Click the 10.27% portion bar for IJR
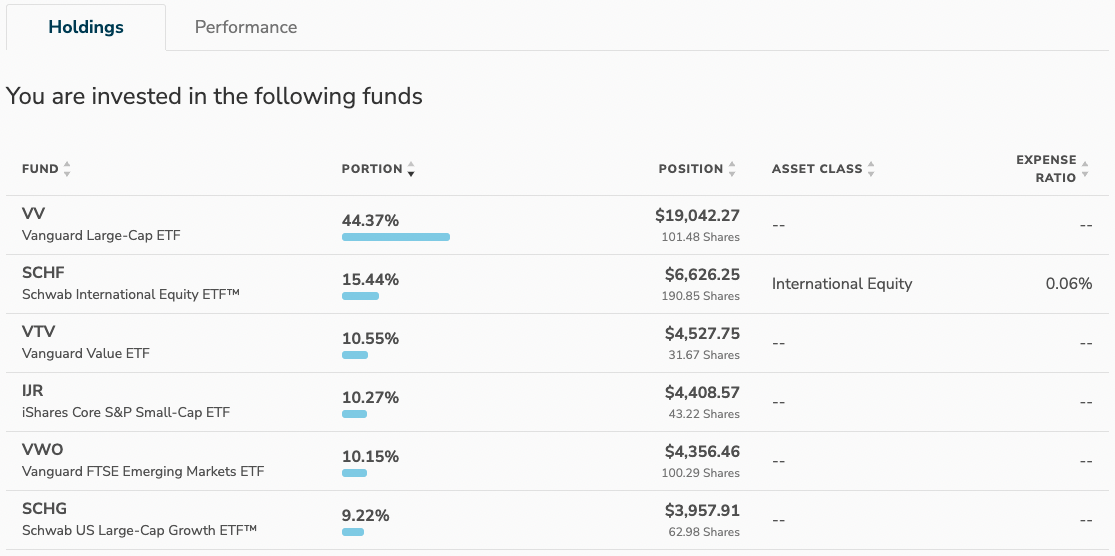 point(354,415)
